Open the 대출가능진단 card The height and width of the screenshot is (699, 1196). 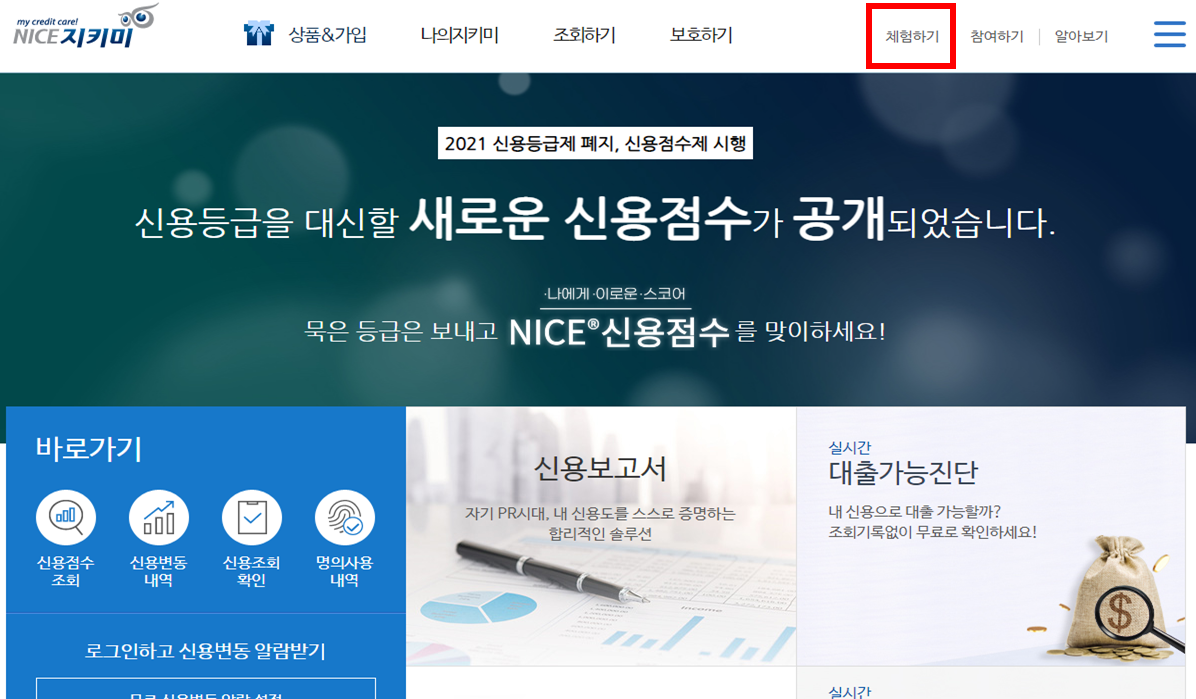click(x=991, y=536)
